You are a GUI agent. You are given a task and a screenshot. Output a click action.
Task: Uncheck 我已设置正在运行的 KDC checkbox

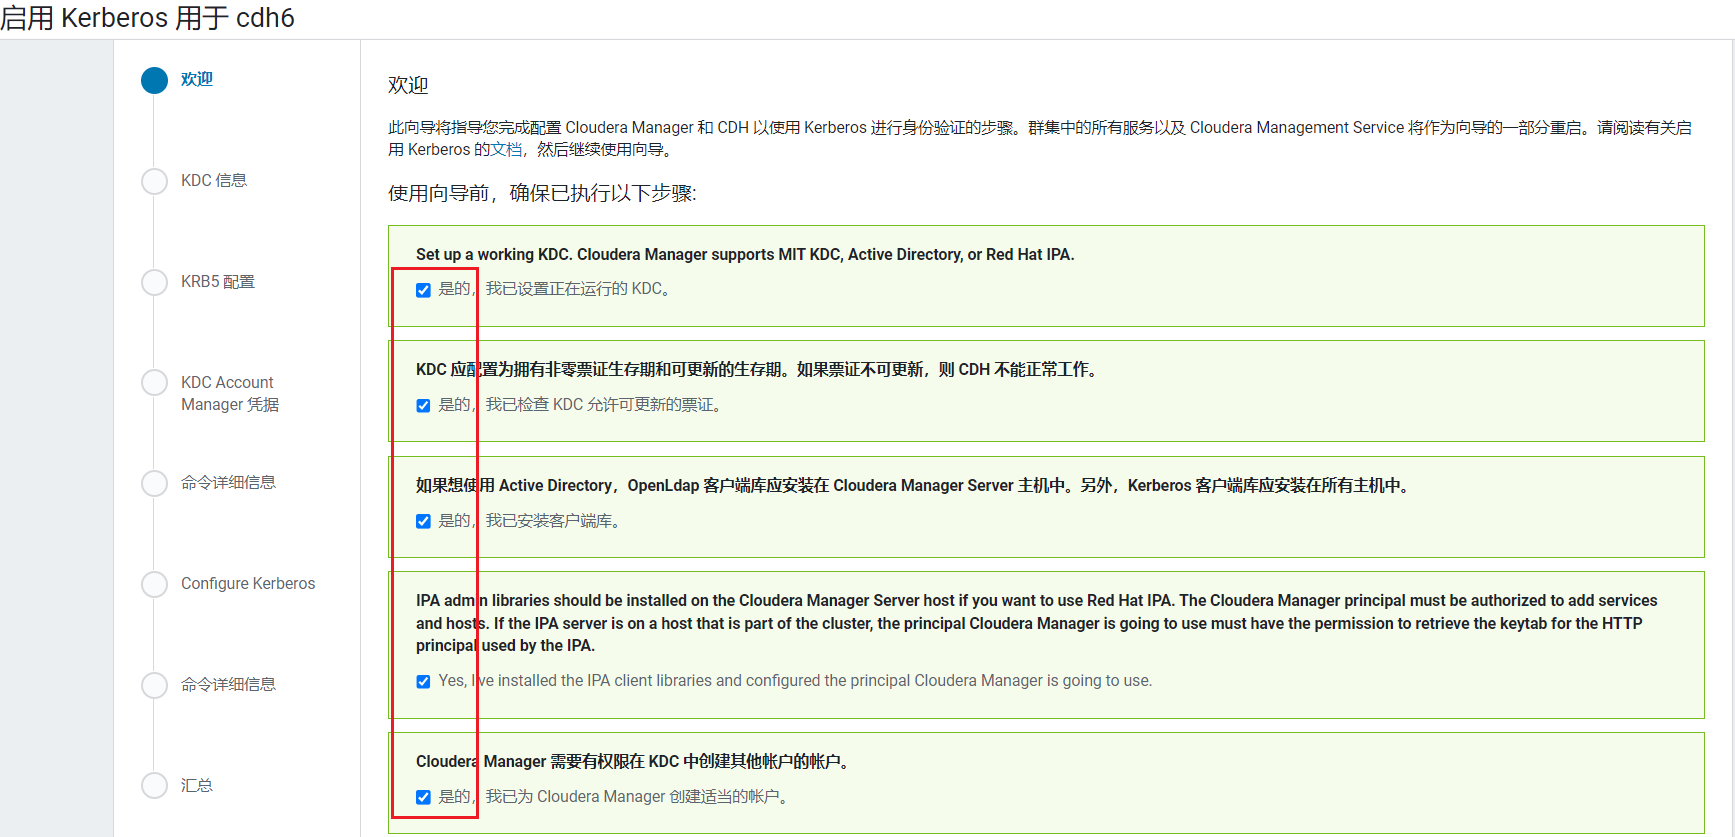(x=423, y=290)
